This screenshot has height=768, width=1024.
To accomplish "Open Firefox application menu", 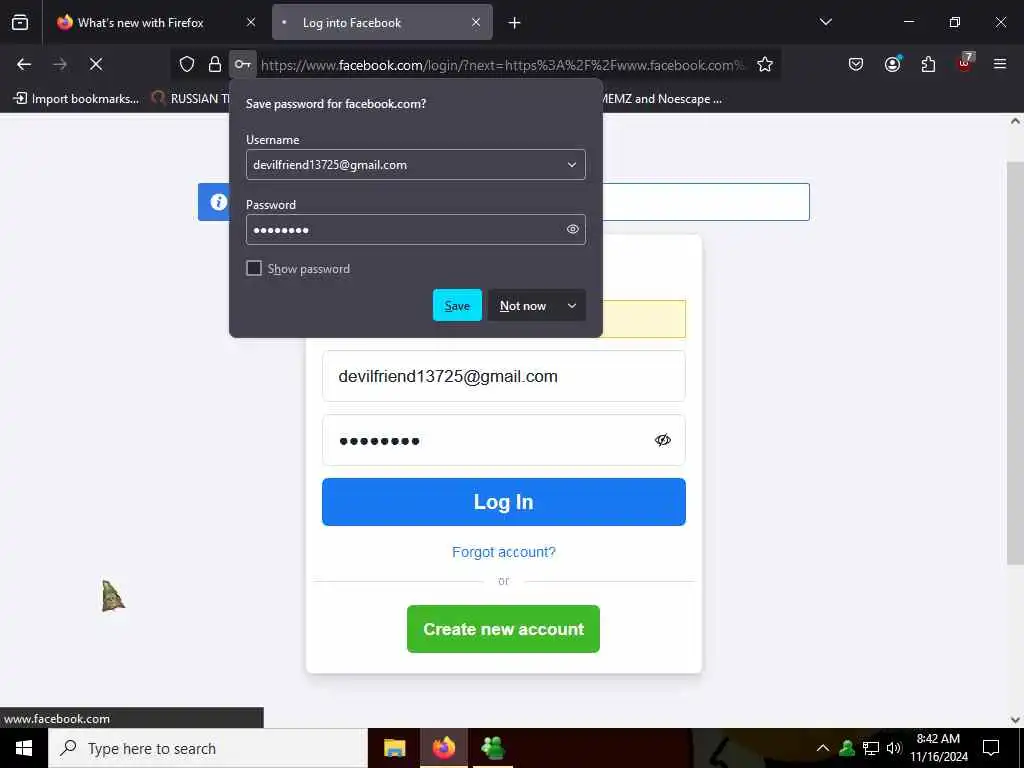I will coord(1000,64).
